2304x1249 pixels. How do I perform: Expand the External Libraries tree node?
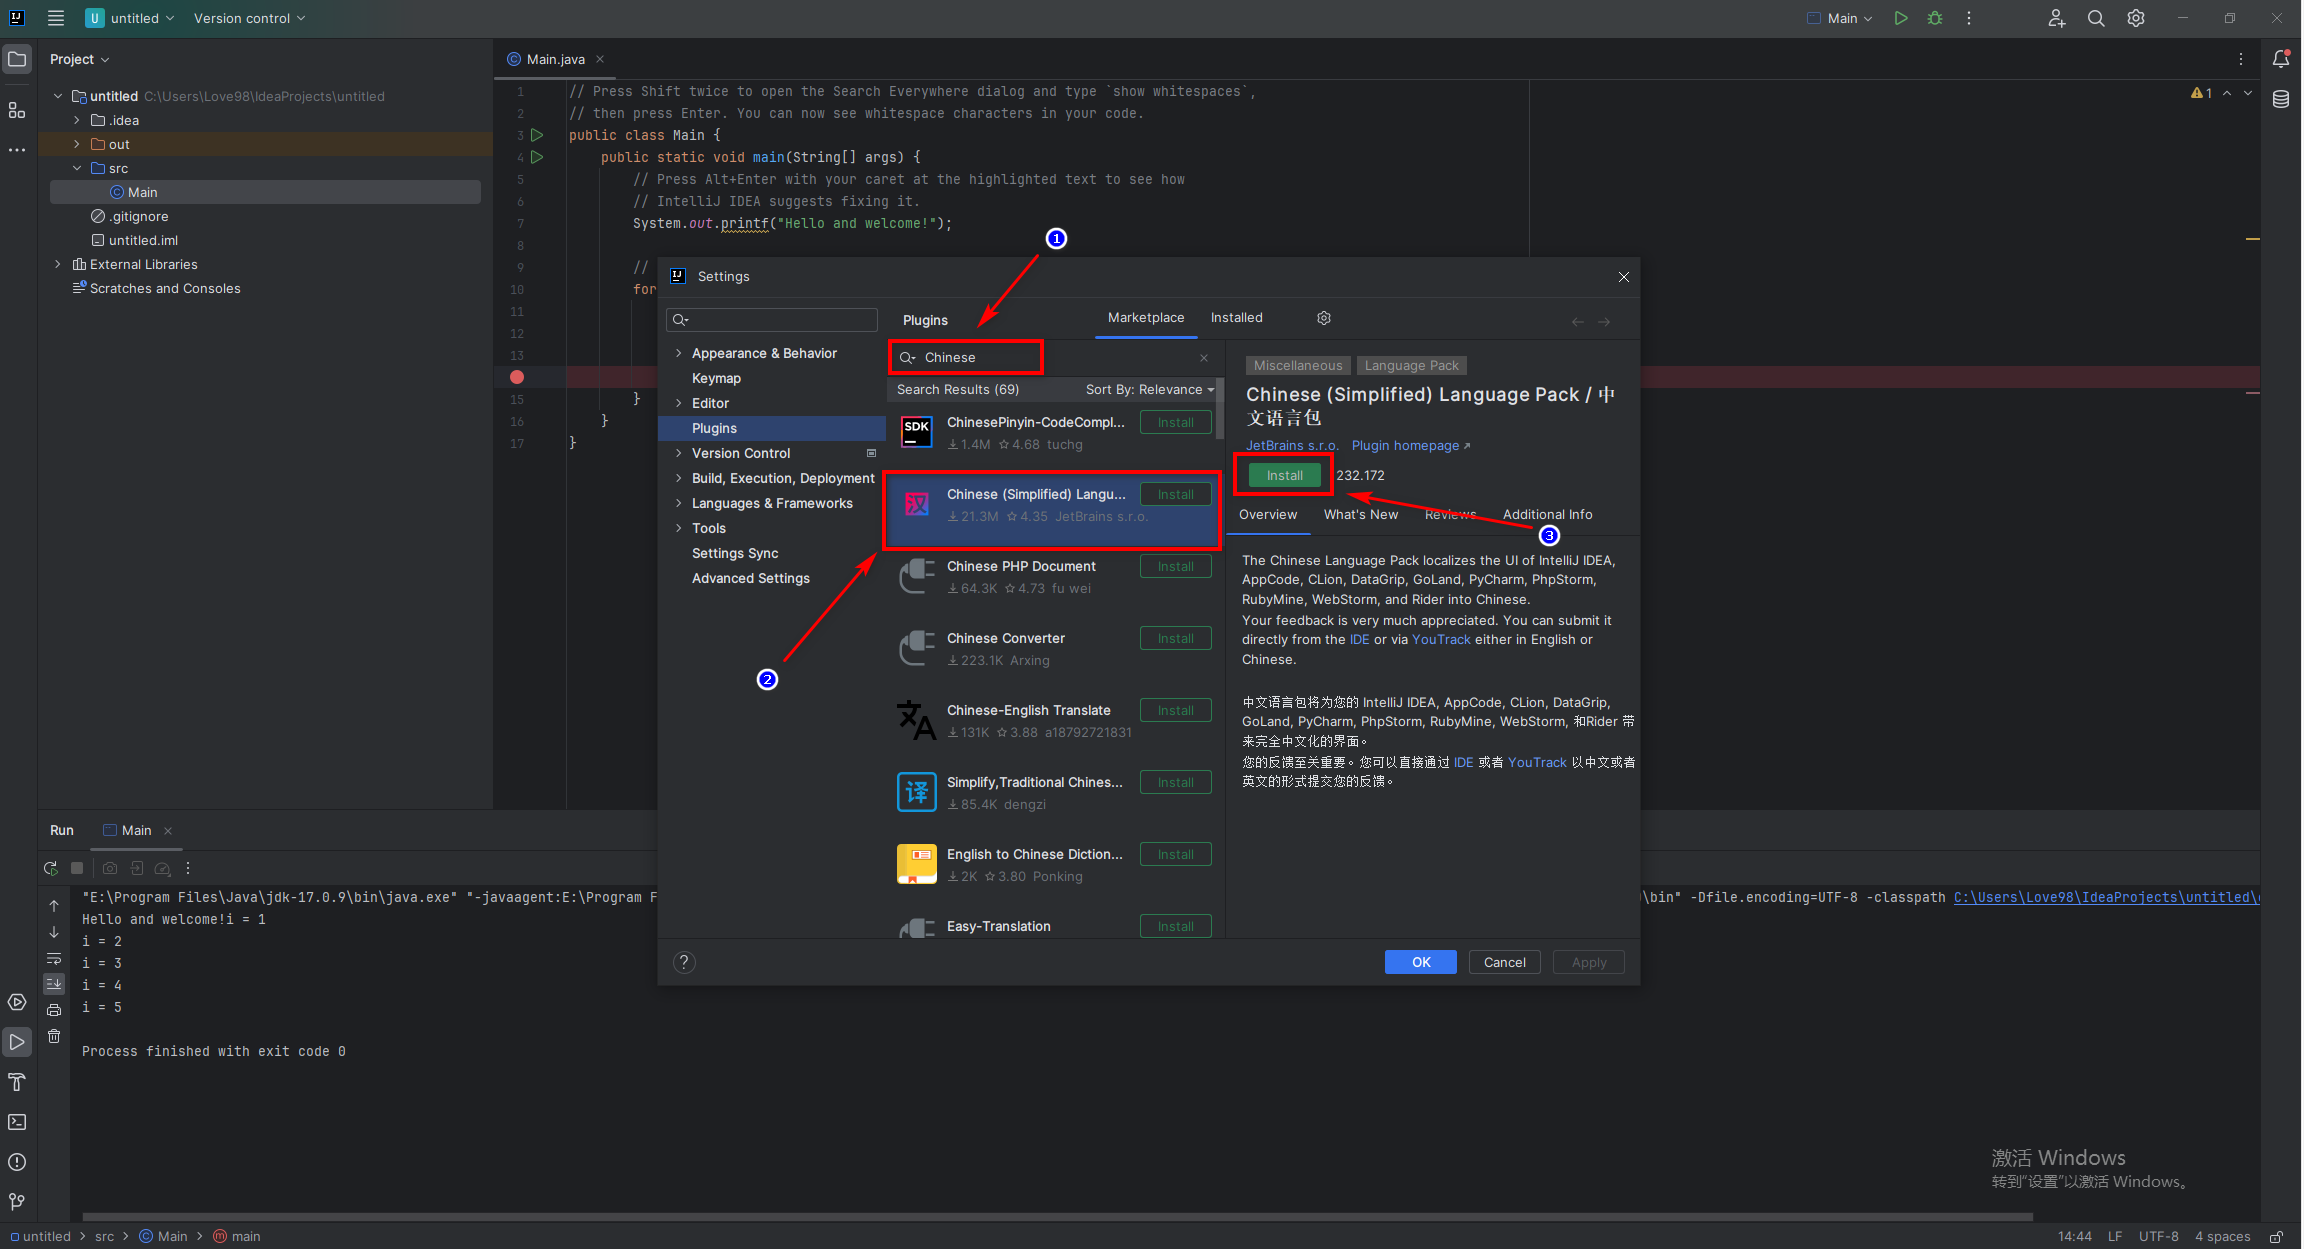(58, 264)
